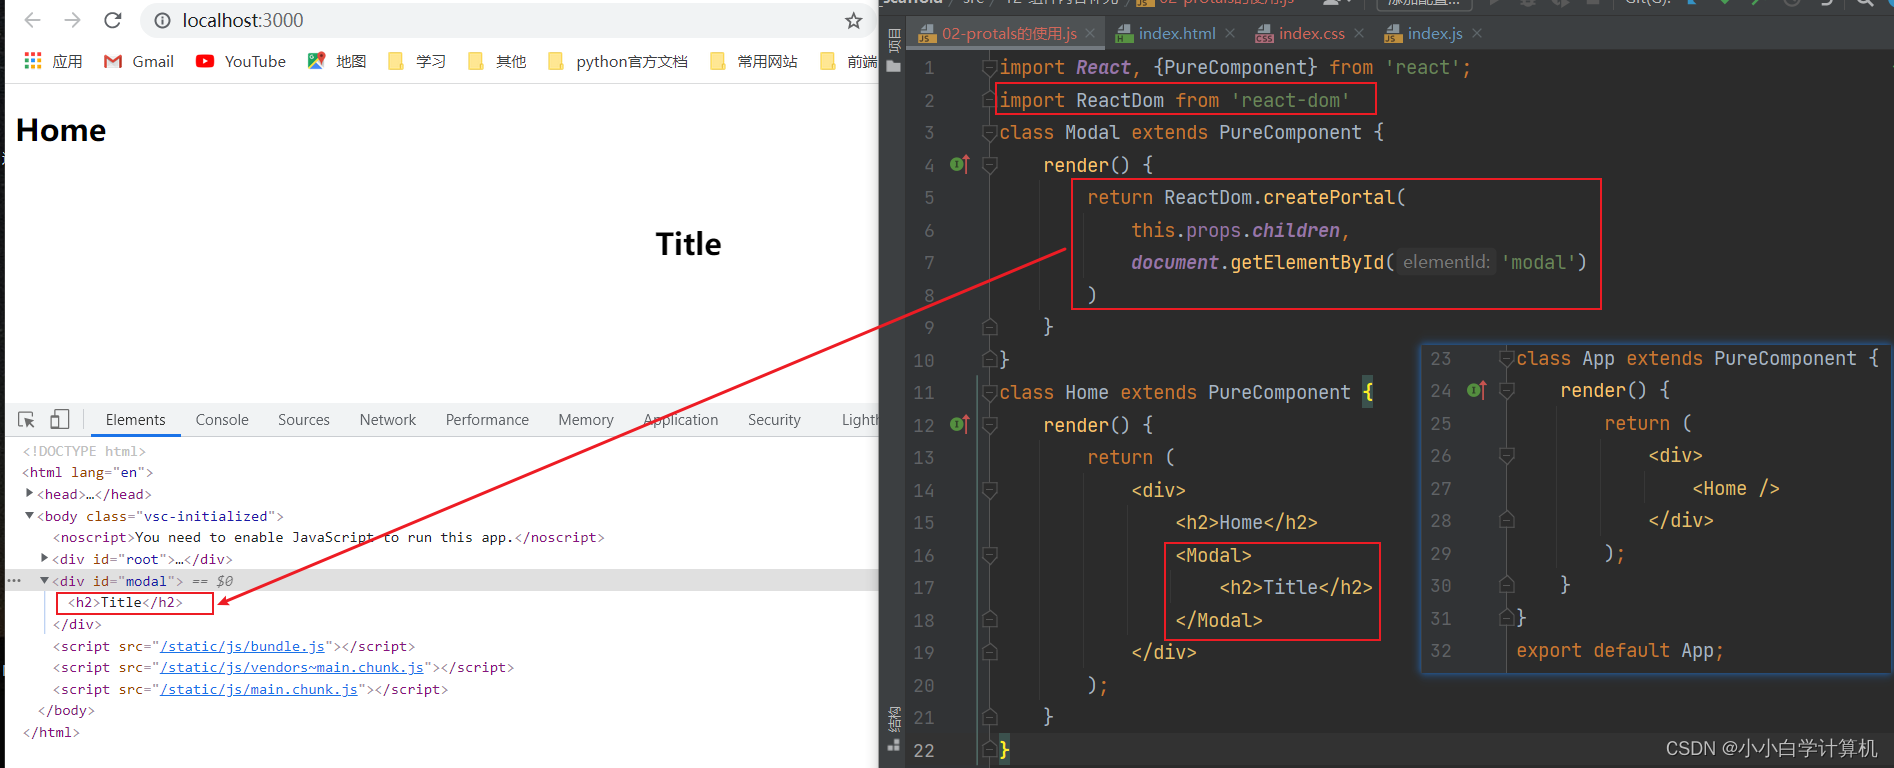Image resolution: width=1894 pixels, height=768 pixels.
Task: Click the override marker on line 4
Action: point(960,164)
